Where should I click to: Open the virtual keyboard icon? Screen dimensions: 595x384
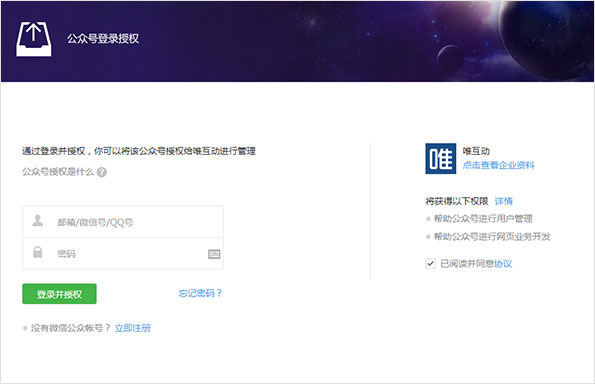pyautogui.click(x=214, y=254)
